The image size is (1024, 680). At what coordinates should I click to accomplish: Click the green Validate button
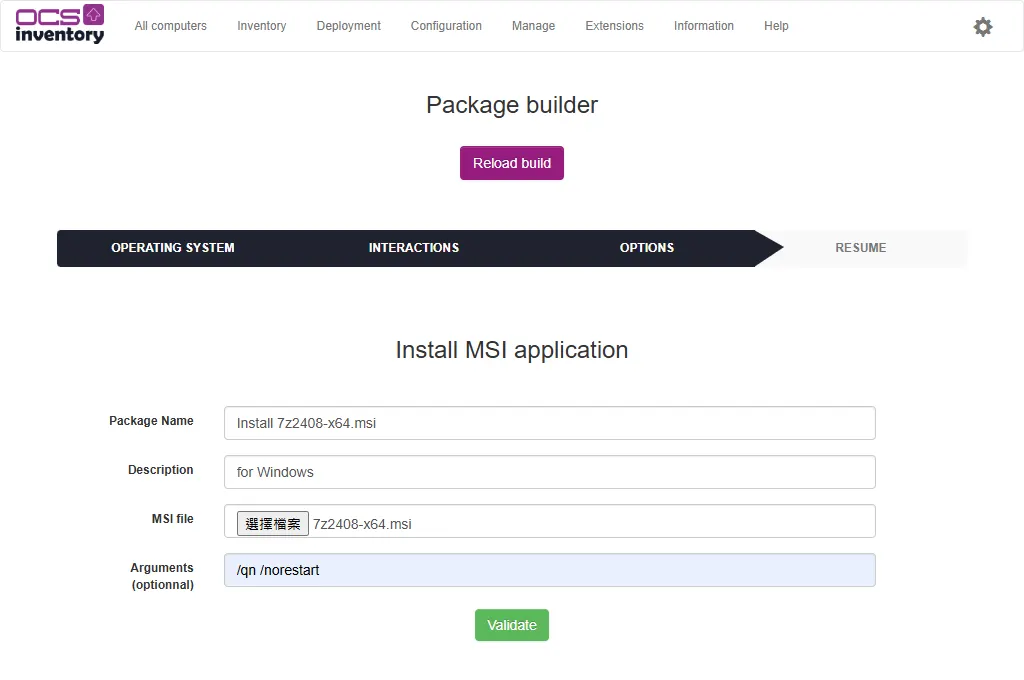[x=512, y=625]
